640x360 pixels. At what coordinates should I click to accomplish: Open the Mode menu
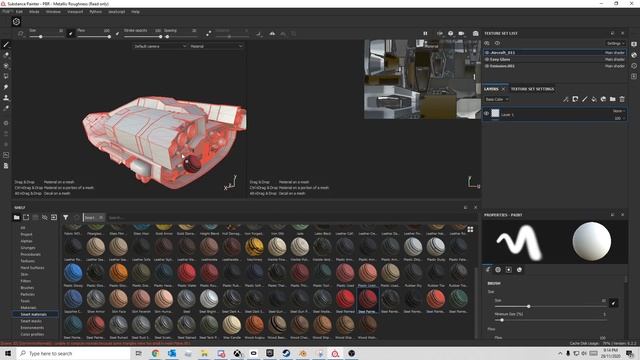click(x=34, y=12)
